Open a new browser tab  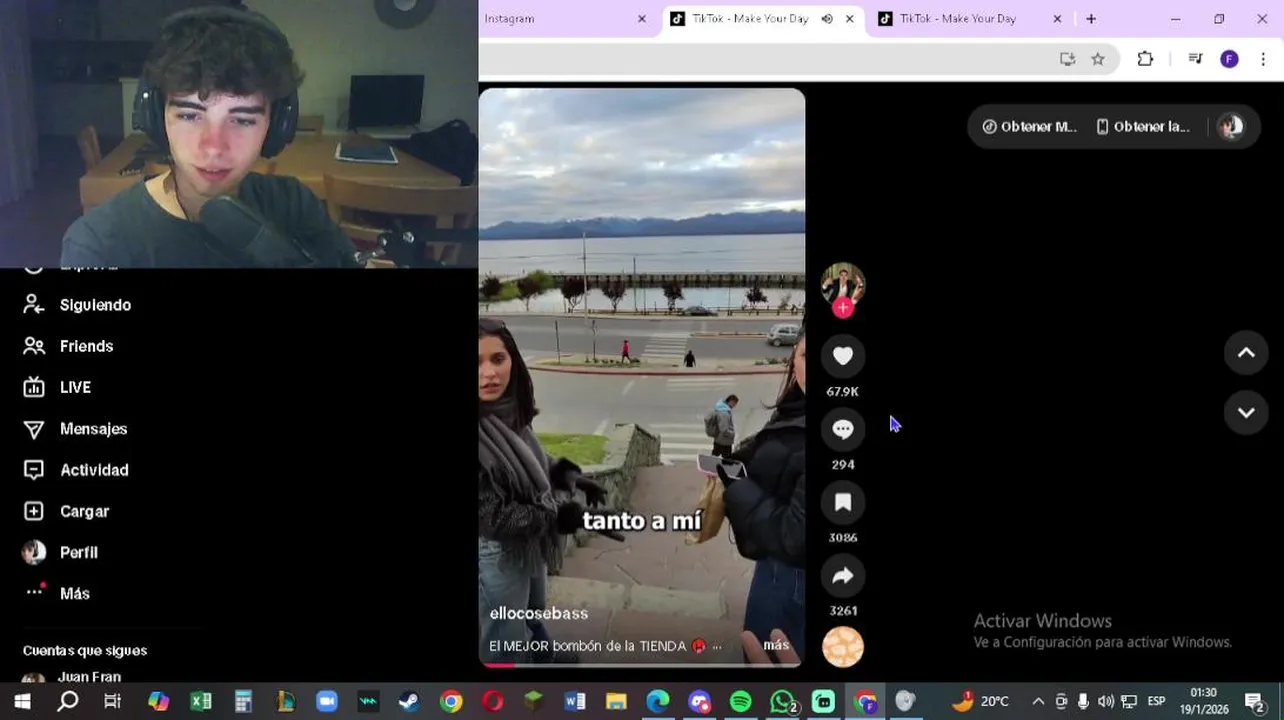[1091, 18]
